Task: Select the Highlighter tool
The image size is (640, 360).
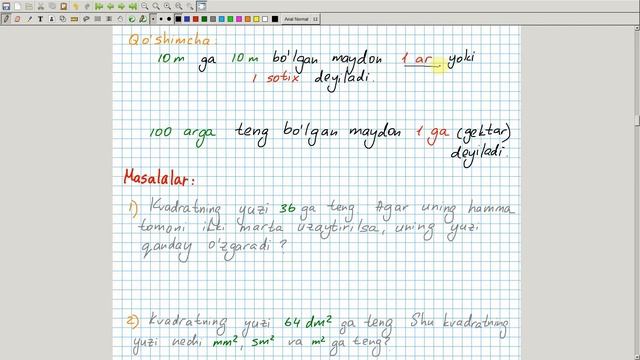Action: 29,19
